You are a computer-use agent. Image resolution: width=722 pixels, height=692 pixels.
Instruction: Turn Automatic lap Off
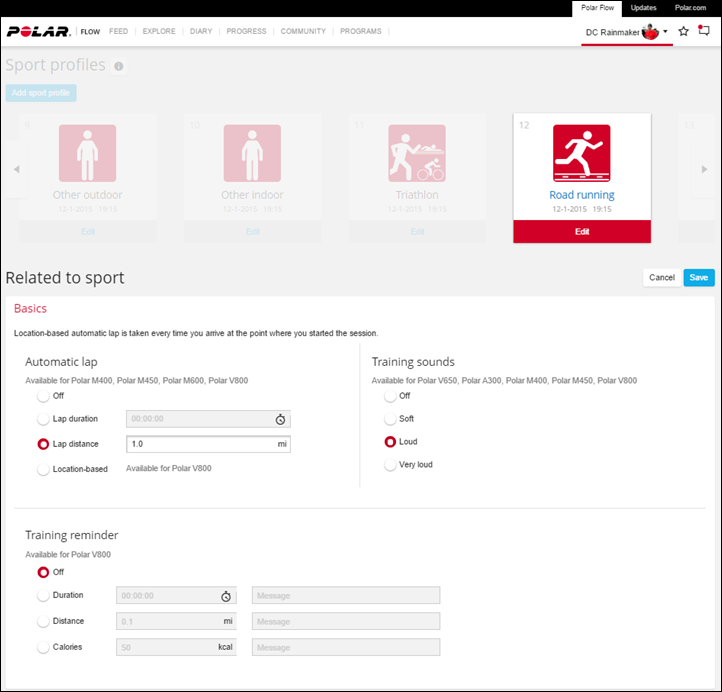click(x=43, y=396)
